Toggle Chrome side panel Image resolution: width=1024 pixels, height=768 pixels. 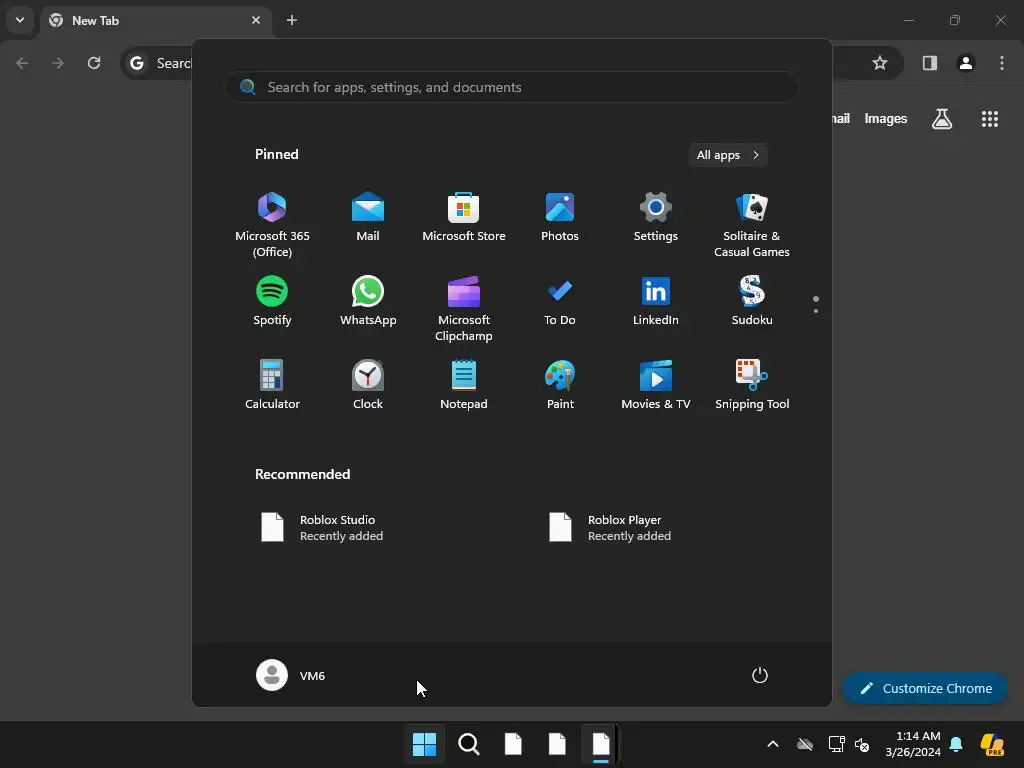click(x=930, y=63)
